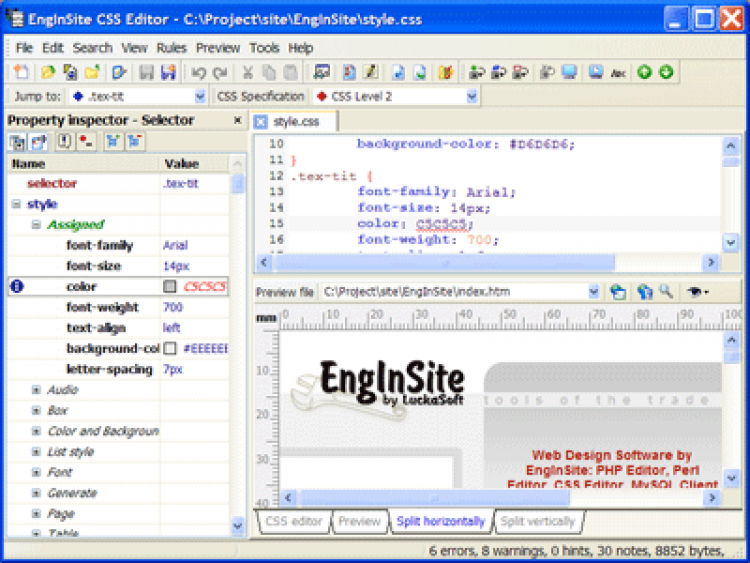Expand the Page category

(36, 514)
